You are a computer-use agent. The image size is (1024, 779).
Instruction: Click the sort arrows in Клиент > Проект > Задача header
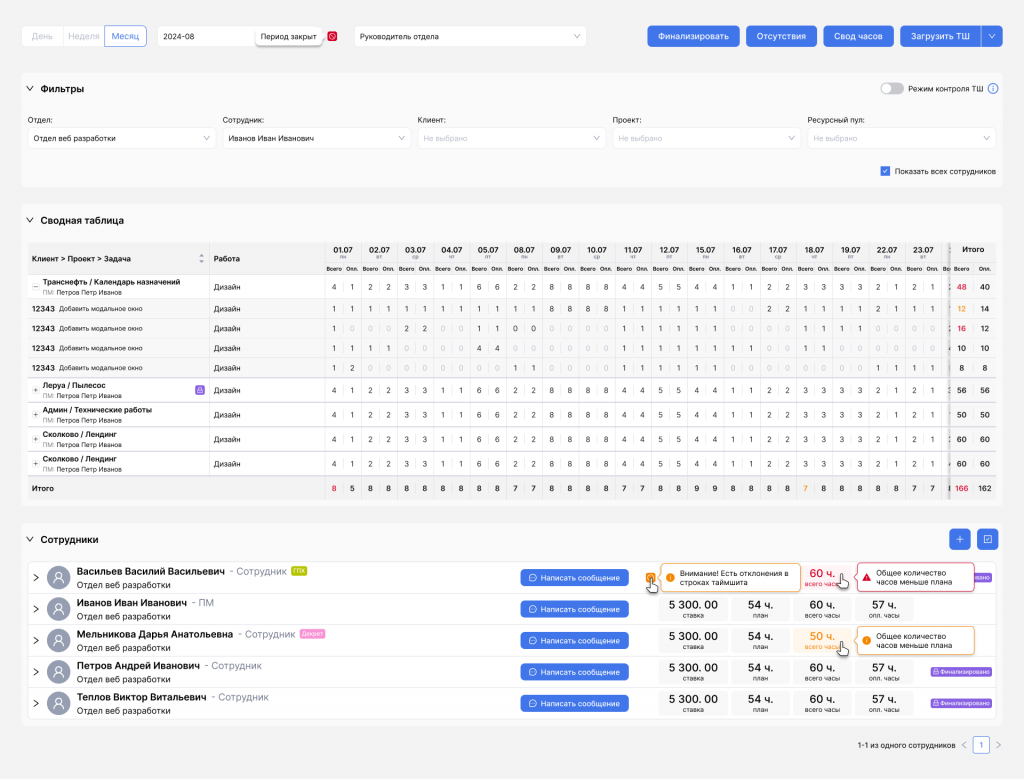201,258
